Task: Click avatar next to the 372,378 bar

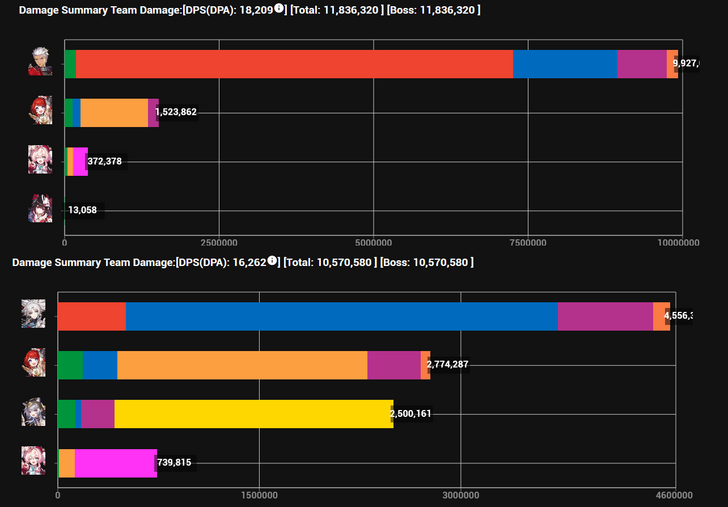Action: click(x=40, y=160)
